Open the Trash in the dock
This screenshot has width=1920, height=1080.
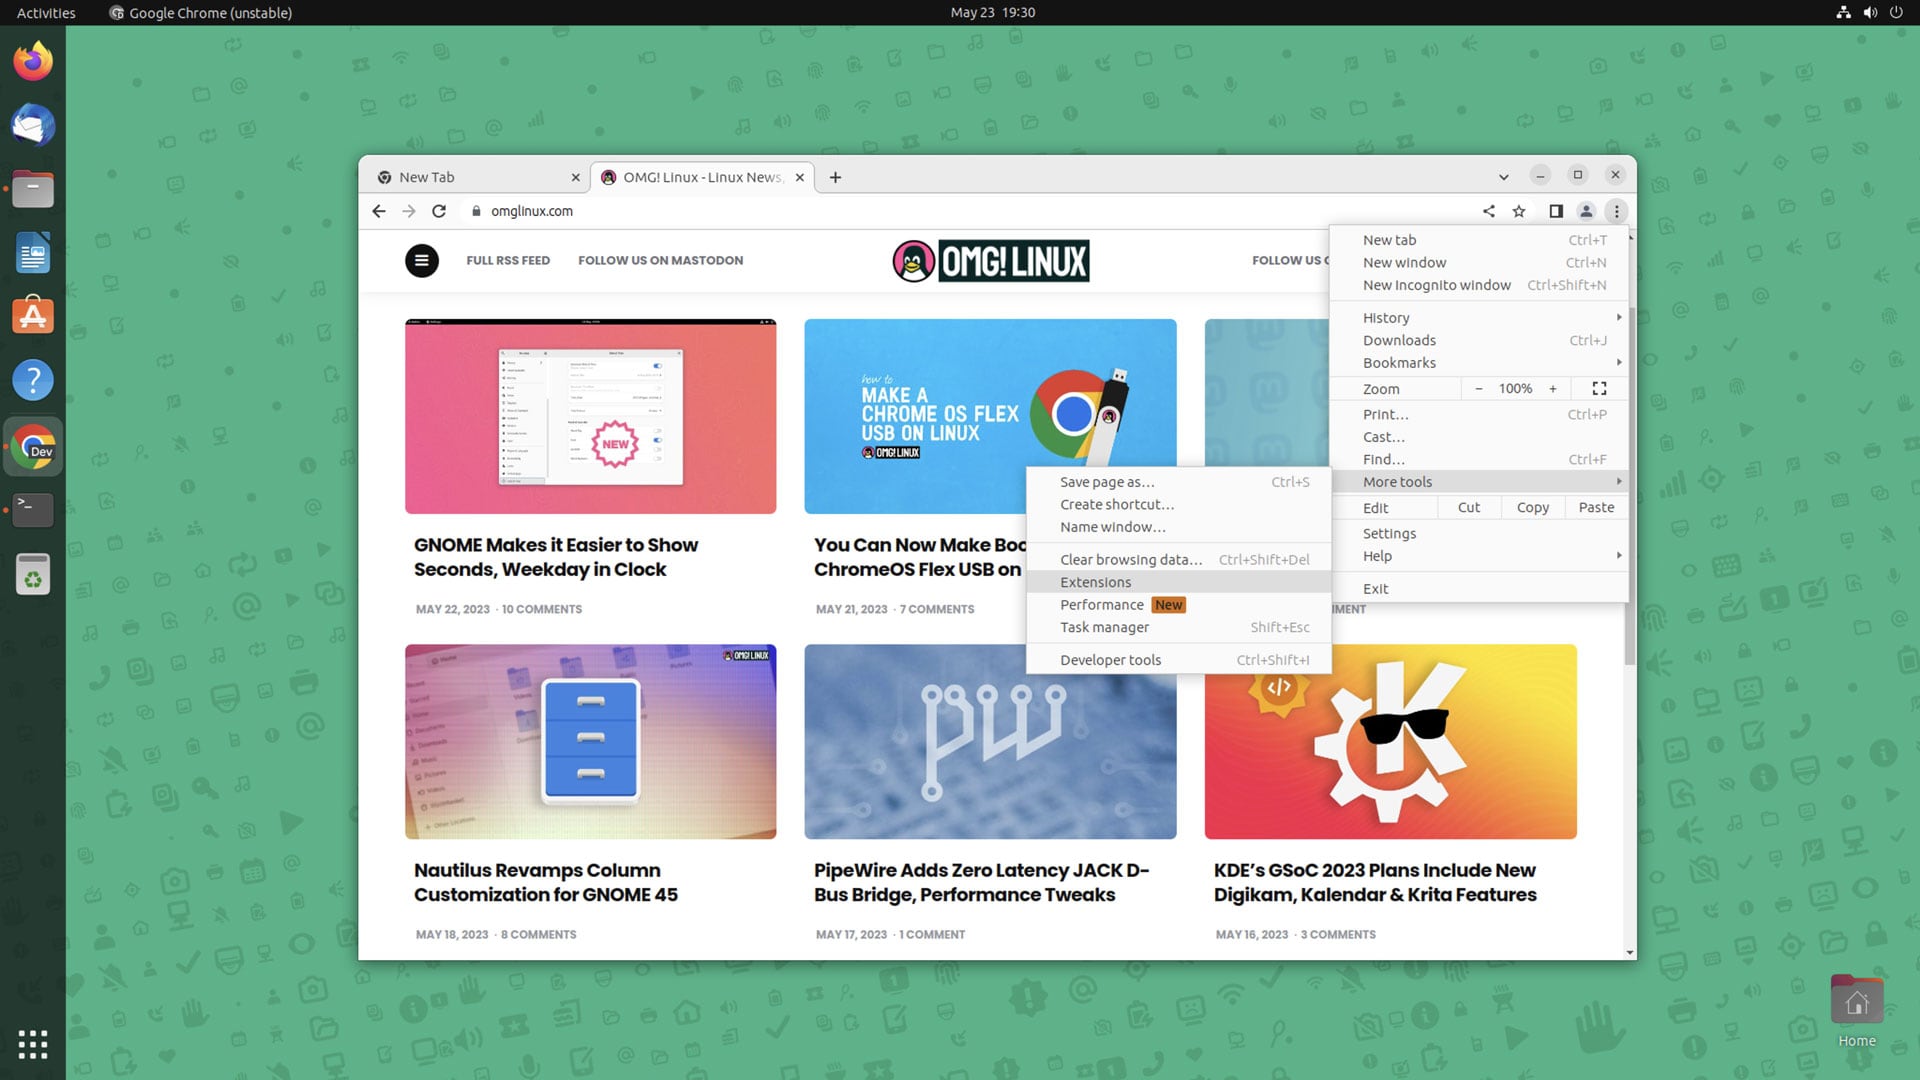[x=33, y=575]
